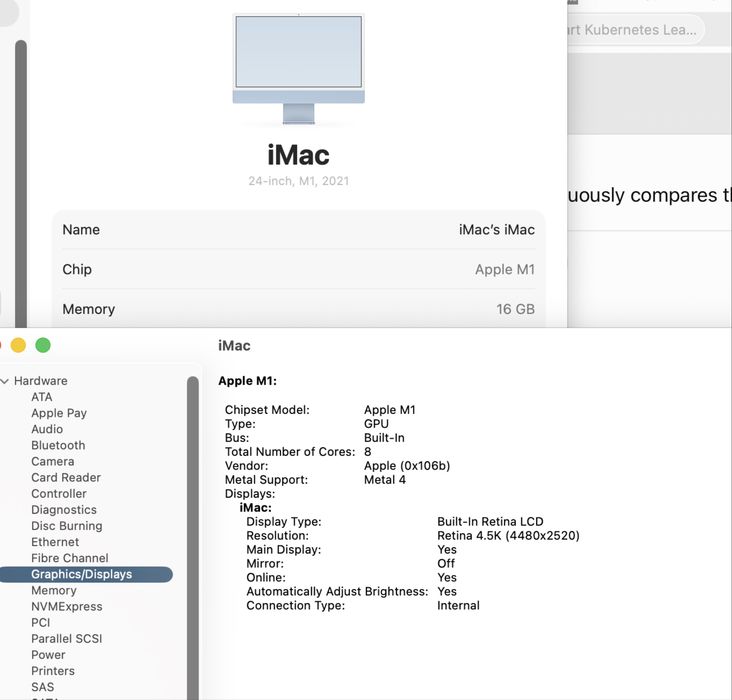Image resolution: width=732 pixels, height=700 pixels.
Task: Click the Total Number of Cores value
Action: coord(368,452)
